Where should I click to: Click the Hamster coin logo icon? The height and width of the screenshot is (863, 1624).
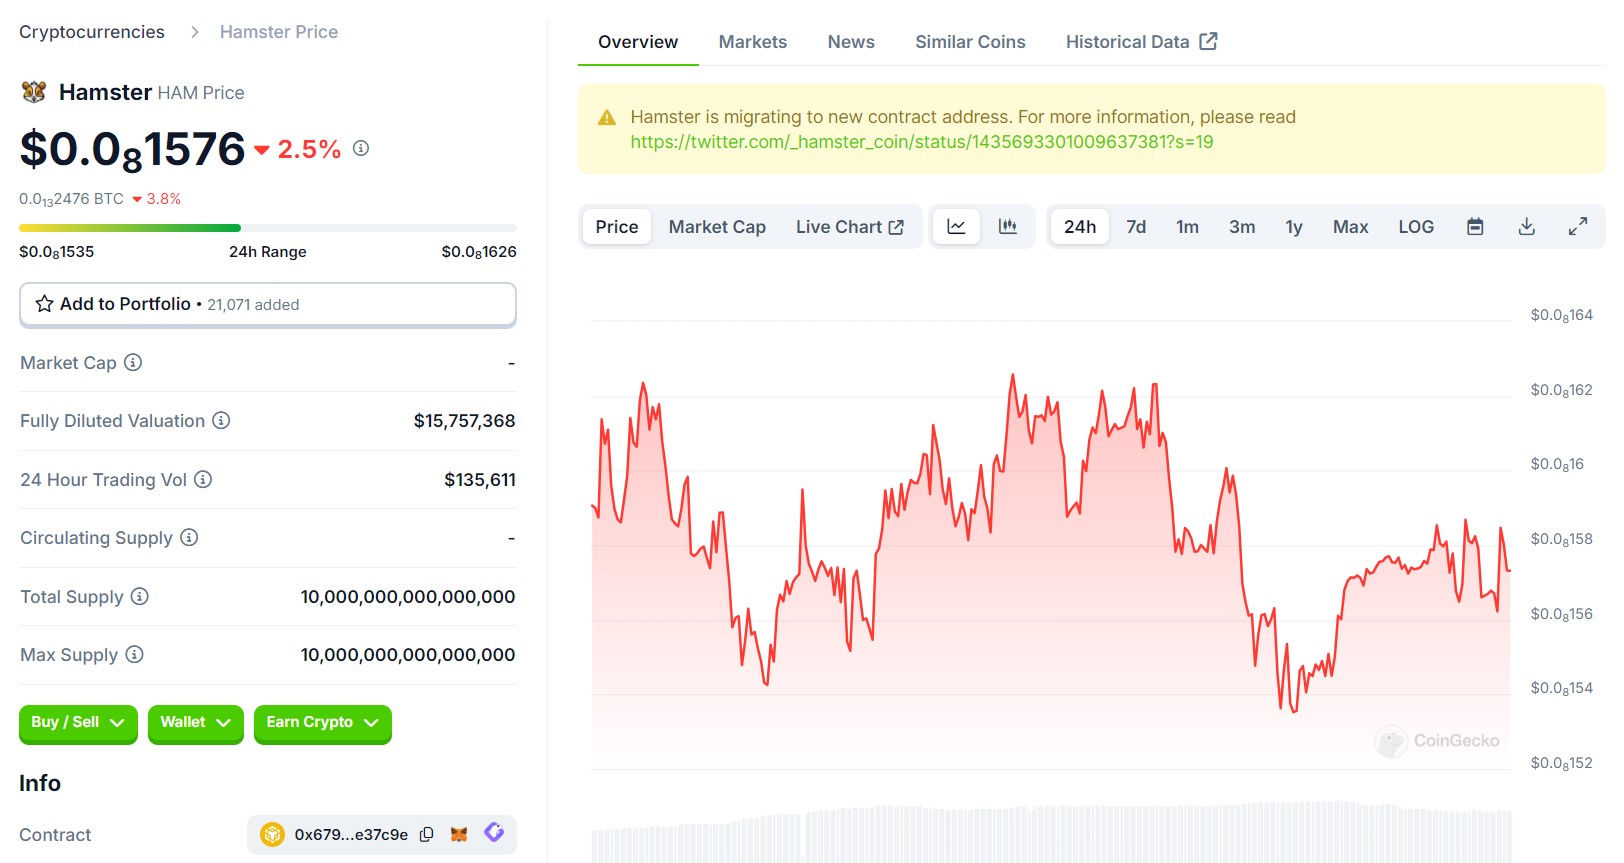pyautogui.click(x=34, y=92)
